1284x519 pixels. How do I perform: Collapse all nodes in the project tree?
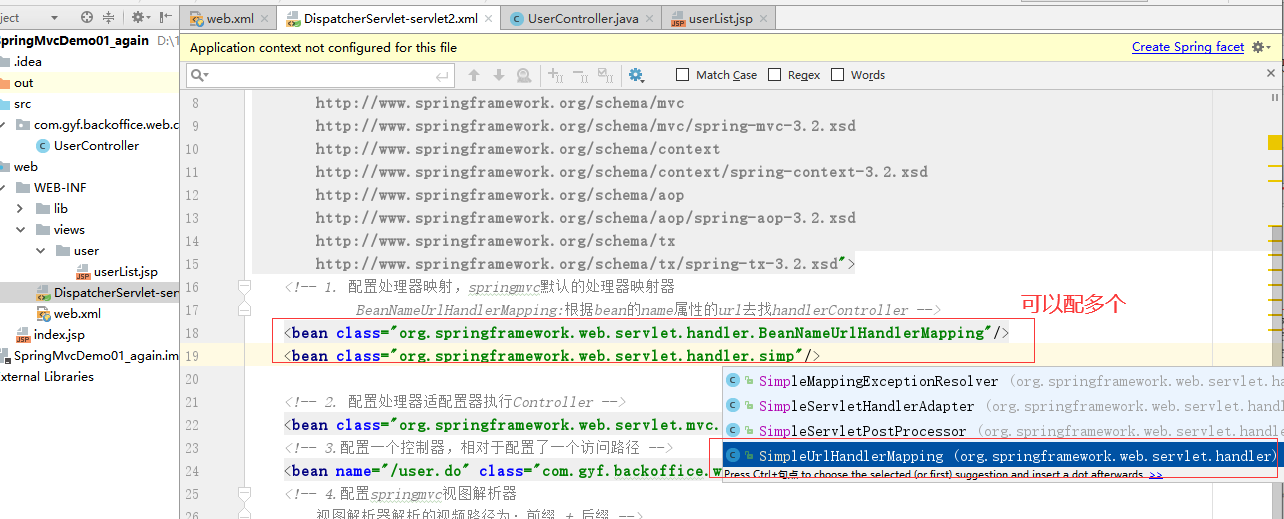[x=109, y=18]
